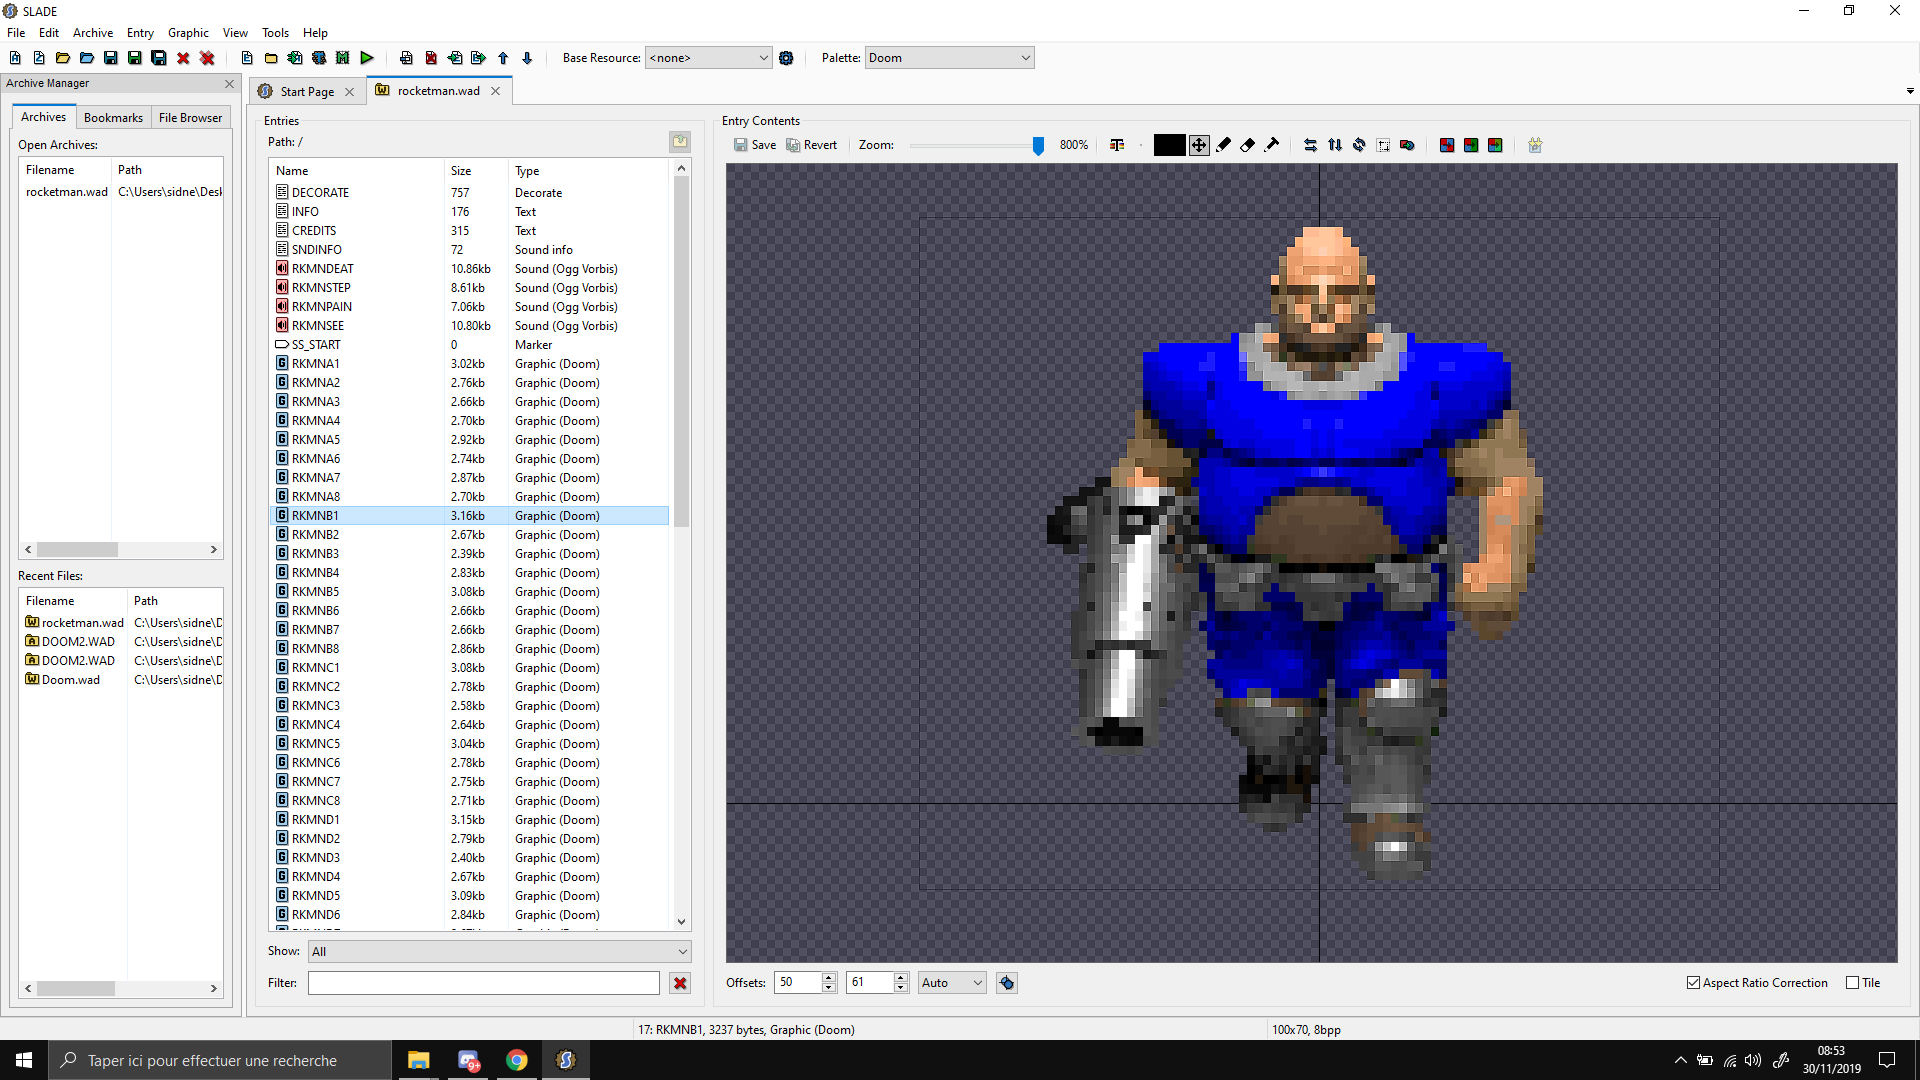The width and height of the screenshot is (1920, 1080).
Task: Click the crop graphic icon
Action: tap(1383, 145)
